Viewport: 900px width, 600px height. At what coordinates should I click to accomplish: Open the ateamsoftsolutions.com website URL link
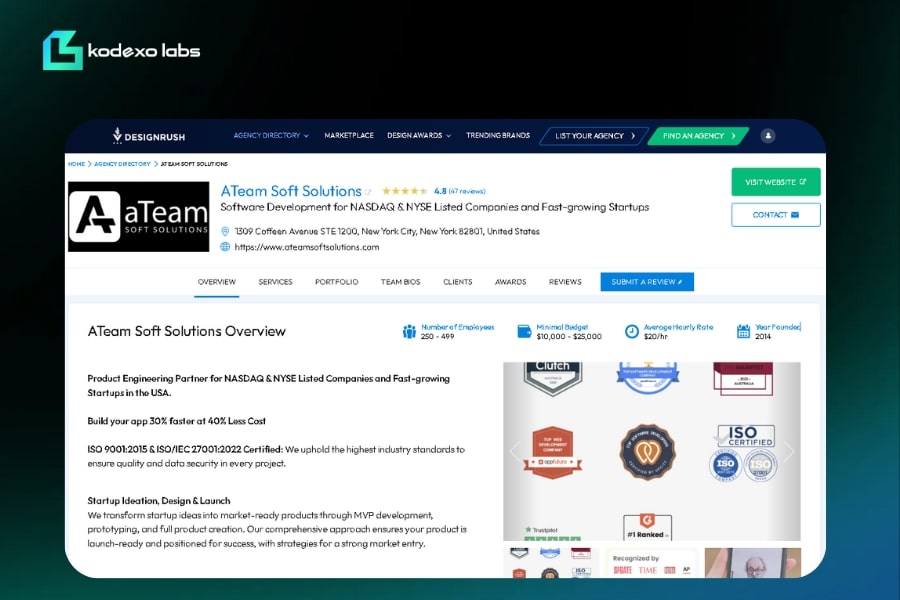click(x=307, y=247)
